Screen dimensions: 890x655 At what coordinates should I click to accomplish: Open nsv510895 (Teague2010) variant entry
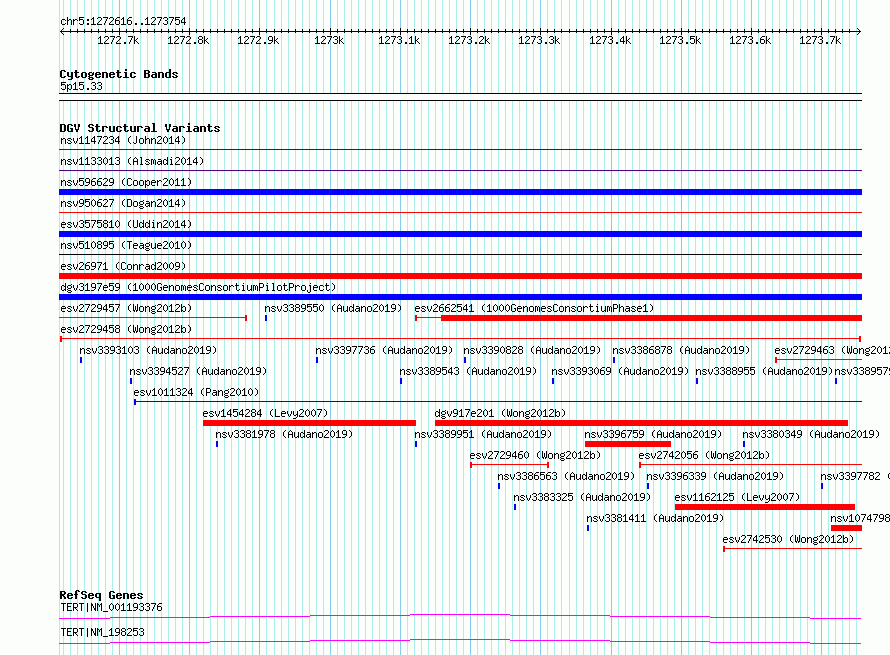[x=126, y=245]
